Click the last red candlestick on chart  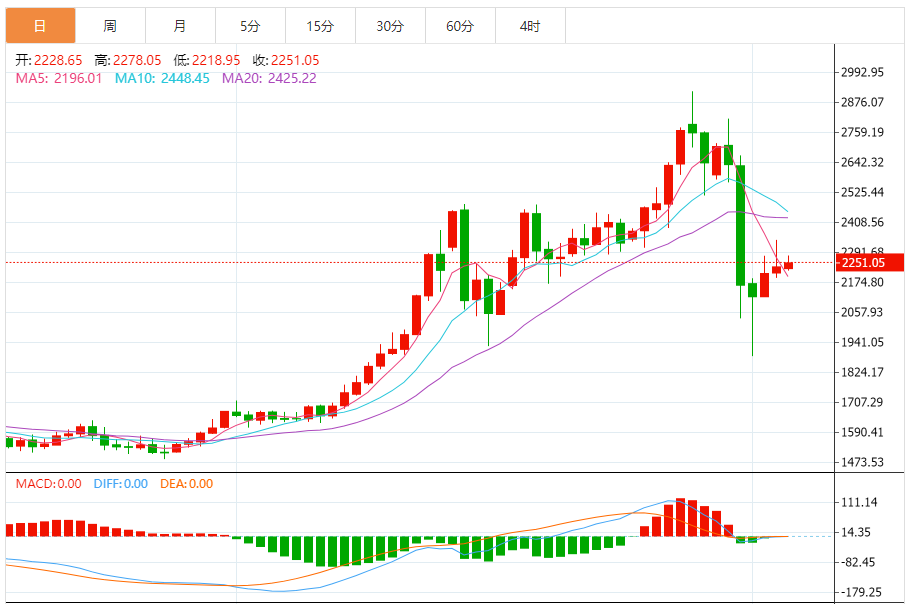click(x=789, y=265)
